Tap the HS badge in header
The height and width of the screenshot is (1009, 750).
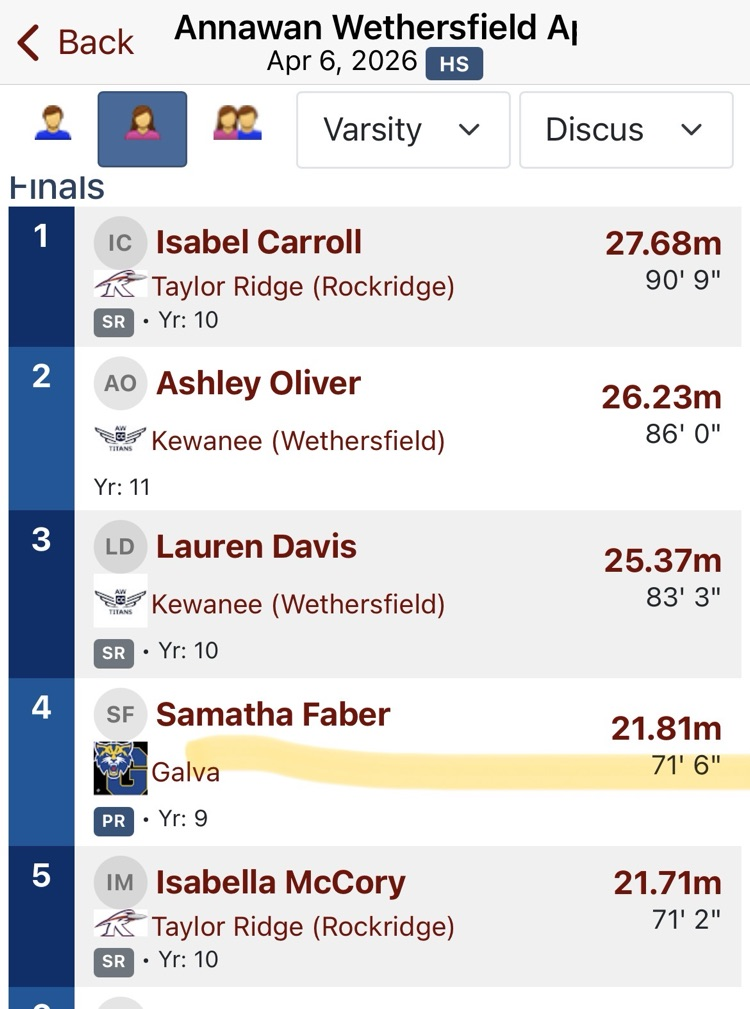(454, 64)
